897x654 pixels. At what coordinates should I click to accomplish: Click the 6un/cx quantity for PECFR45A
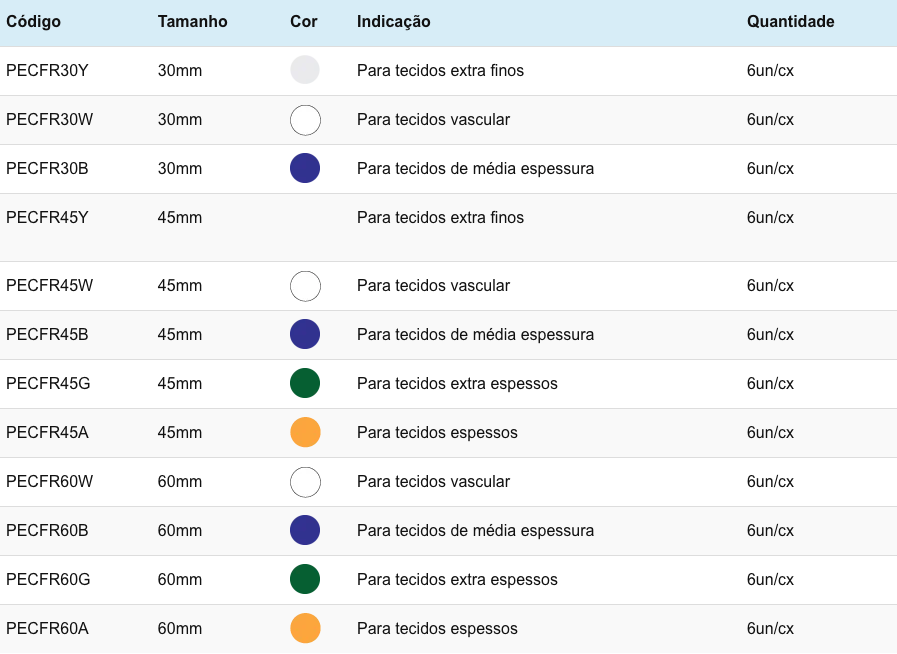coord(770,433)
